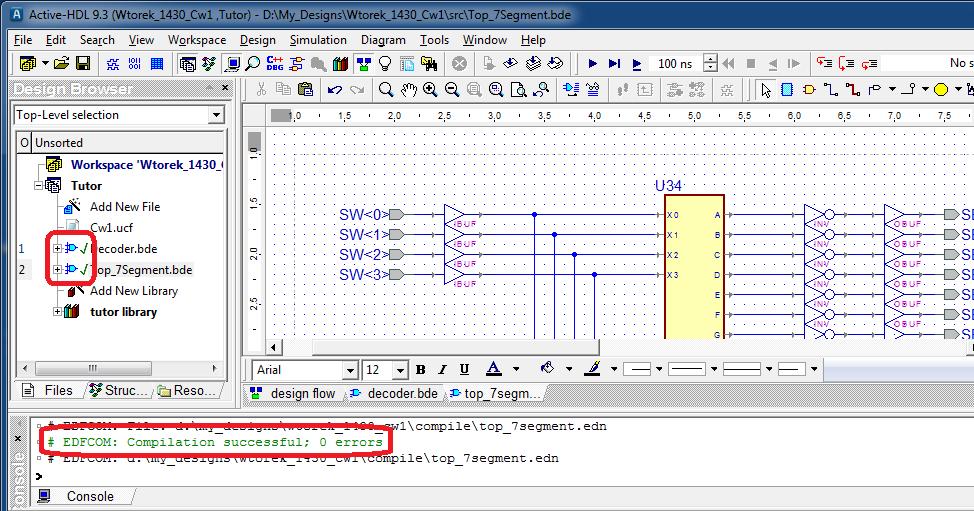Image resolution: width=974 pixels, height=511 pixels.
Task: Switch to the Resources tab in Design Browser
Action: pyautogui.click(x=186, y=391)
